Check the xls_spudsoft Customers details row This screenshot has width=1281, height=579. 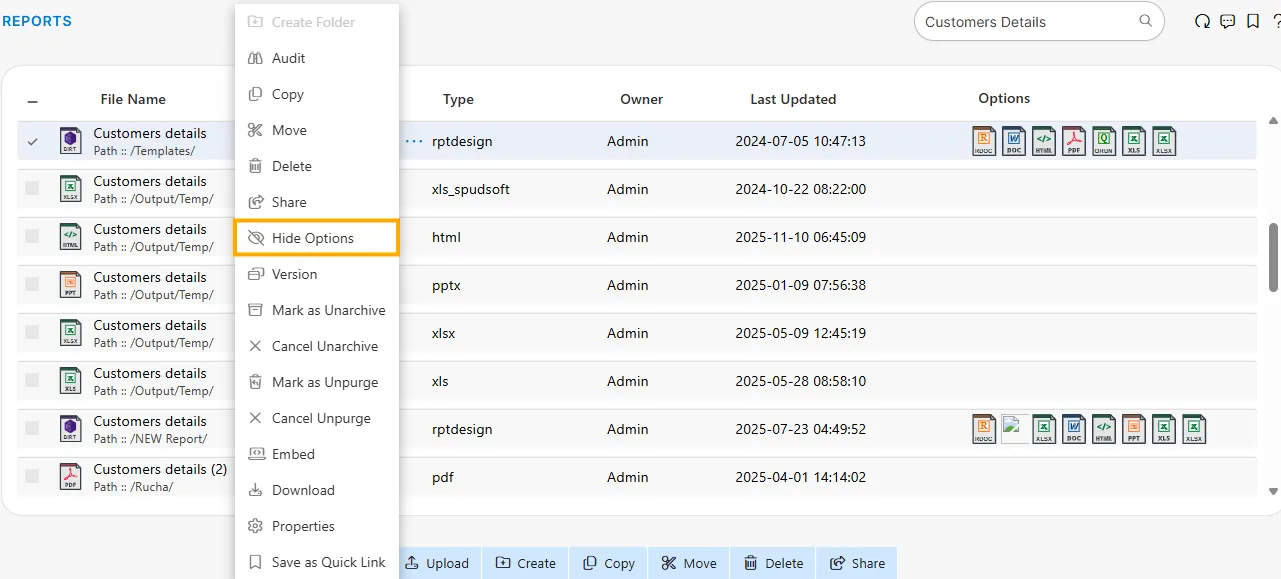[33, 189]
